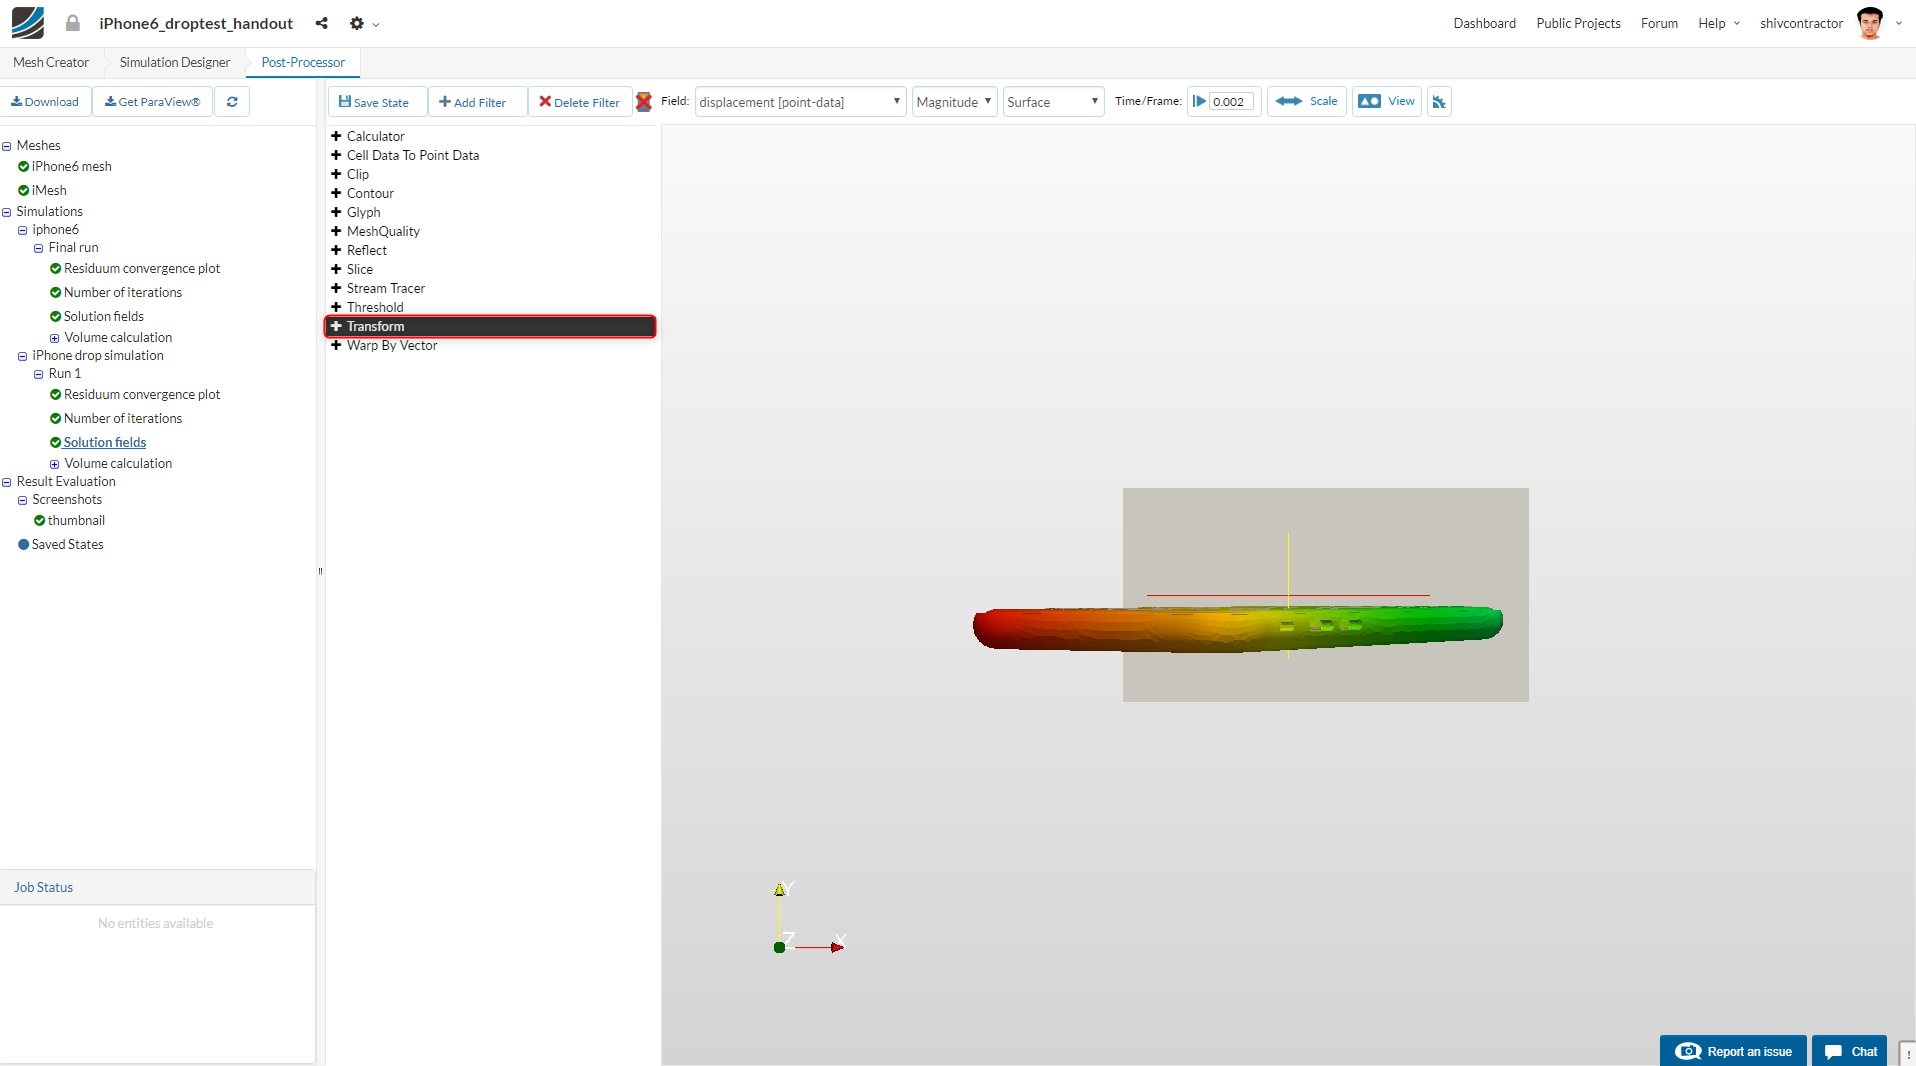Screen dimensions: 1916x1066
Task: Select the MeshQuality filter
Action: (x=383, y=232)
